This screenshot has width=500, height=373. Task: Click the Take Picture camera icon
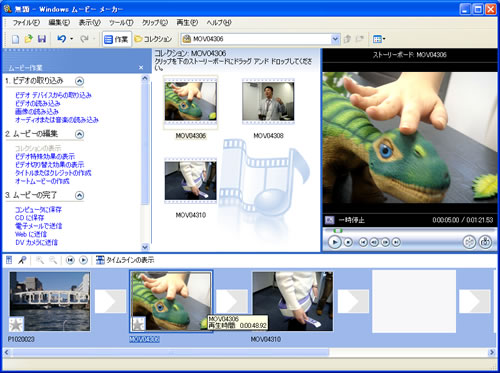coord(485,242)
